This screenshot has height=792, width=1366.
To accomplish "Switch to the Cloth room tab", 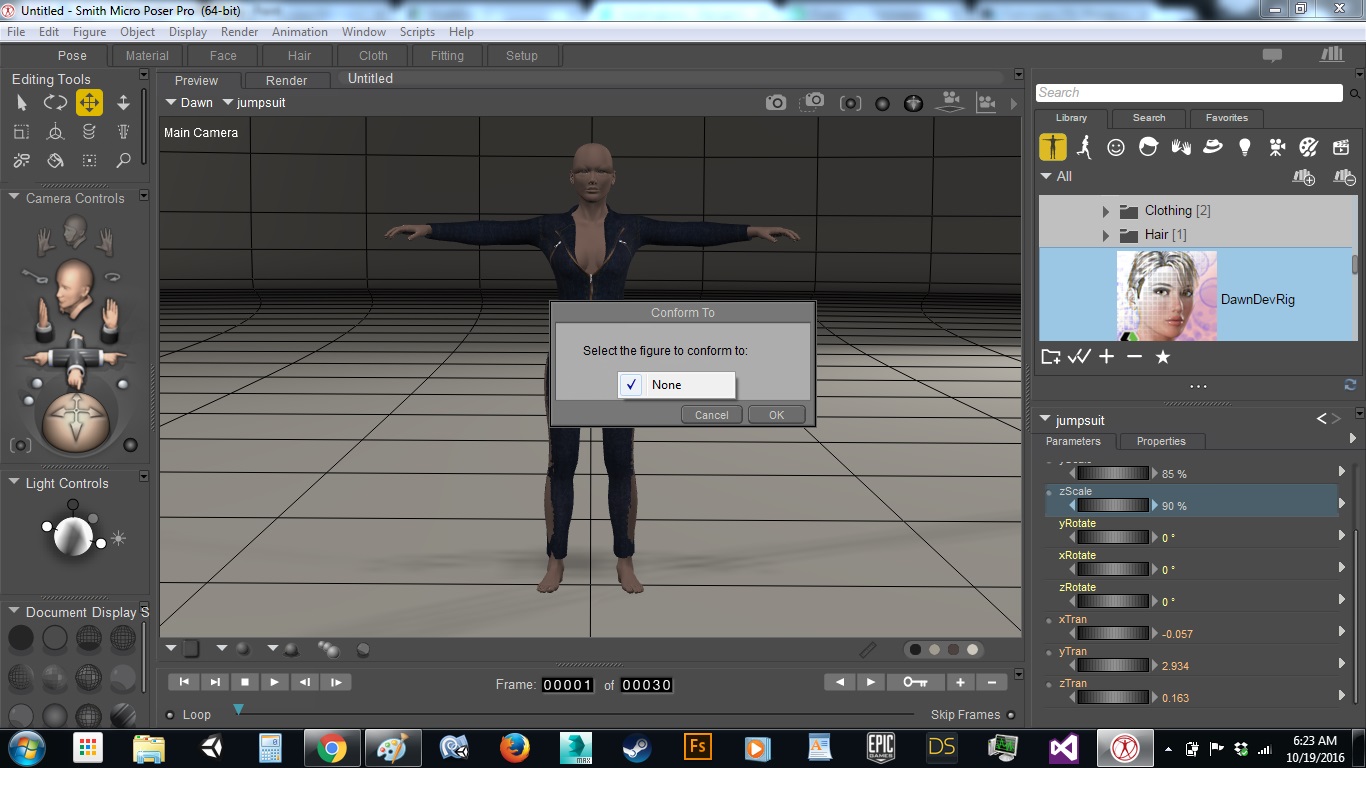I will pos(373,56).
